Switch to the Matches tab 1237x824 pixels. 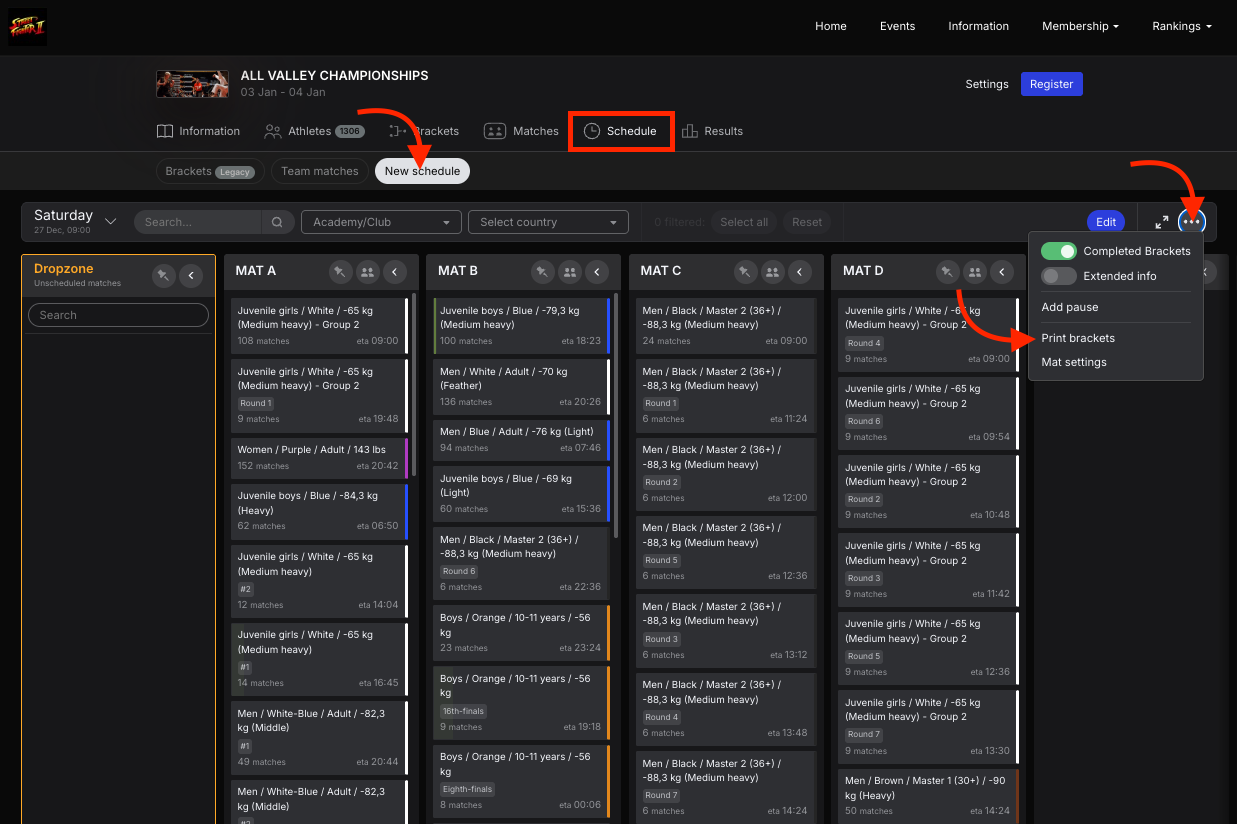click(x=521, y=131)
